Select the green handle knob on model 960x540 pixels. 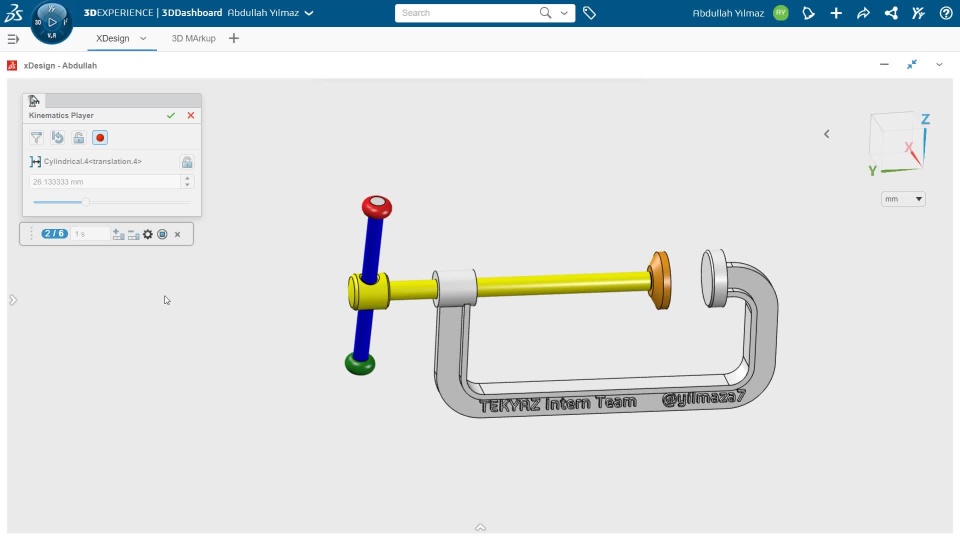[360, 364]
